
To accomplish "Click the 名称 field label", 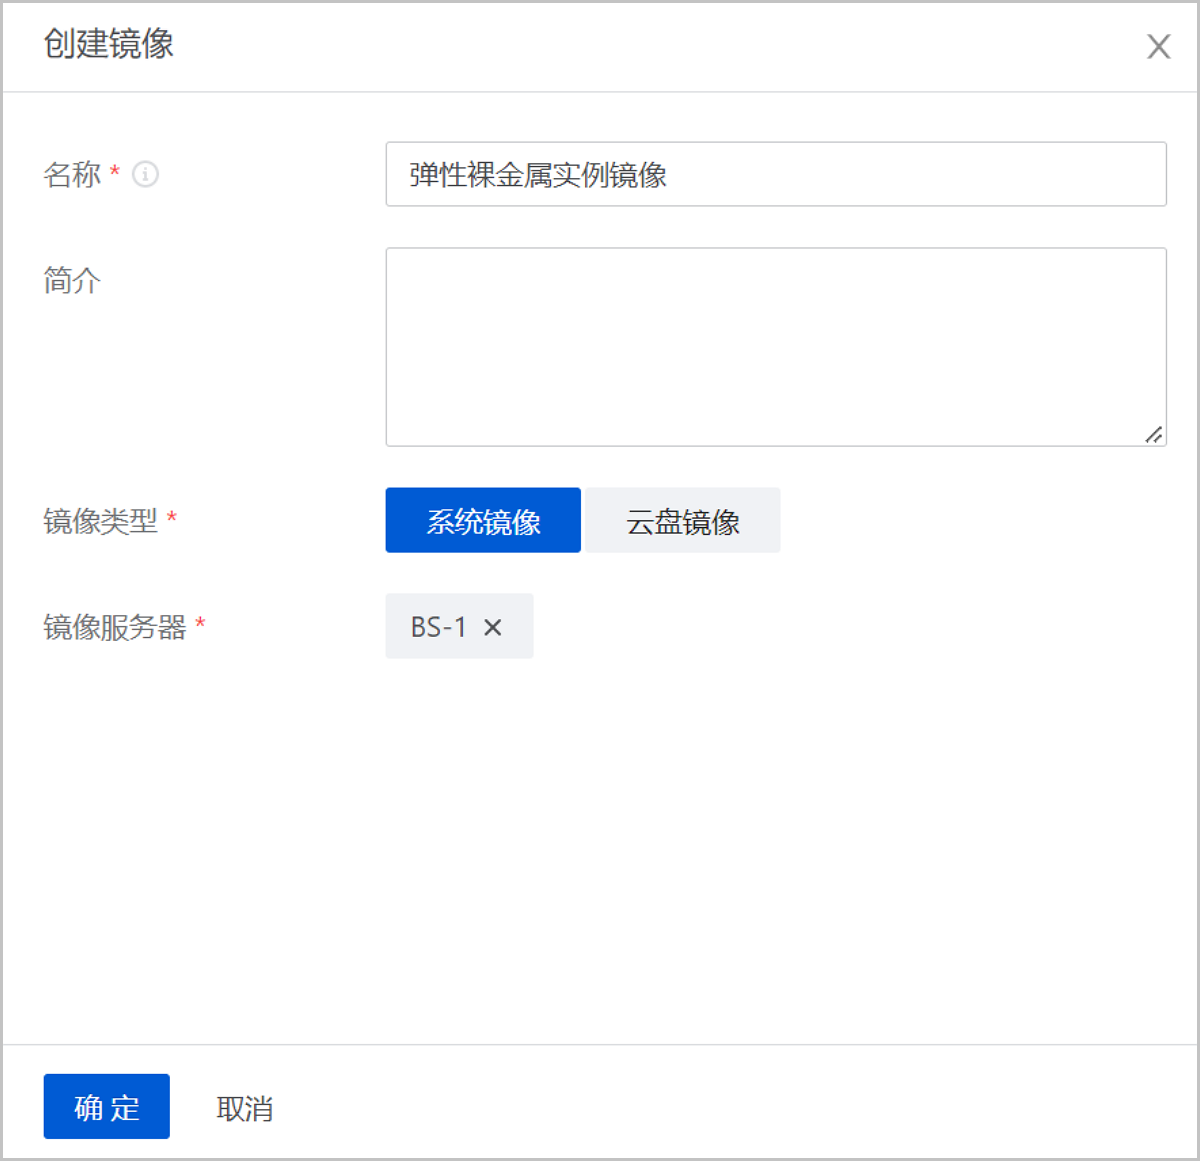I will (x=72, y=175).
